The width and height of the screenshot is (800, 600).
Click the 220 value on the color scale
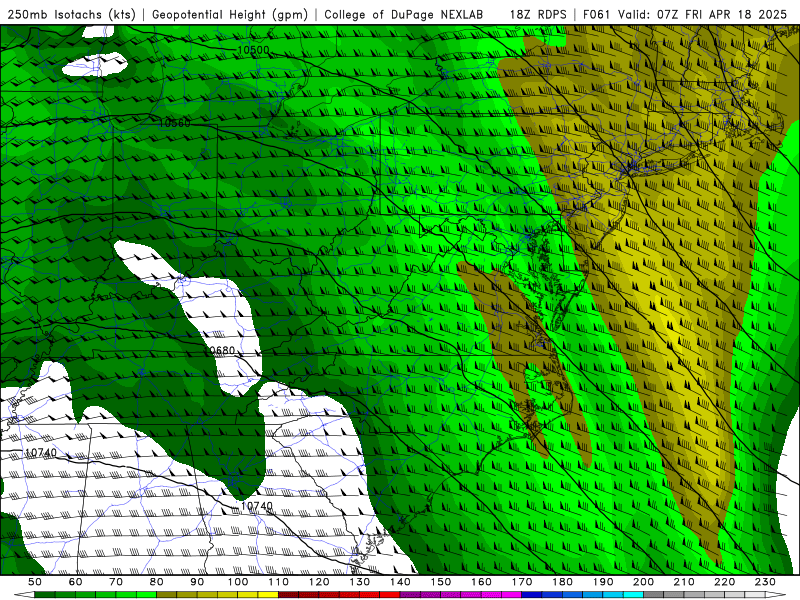(724, 582)
